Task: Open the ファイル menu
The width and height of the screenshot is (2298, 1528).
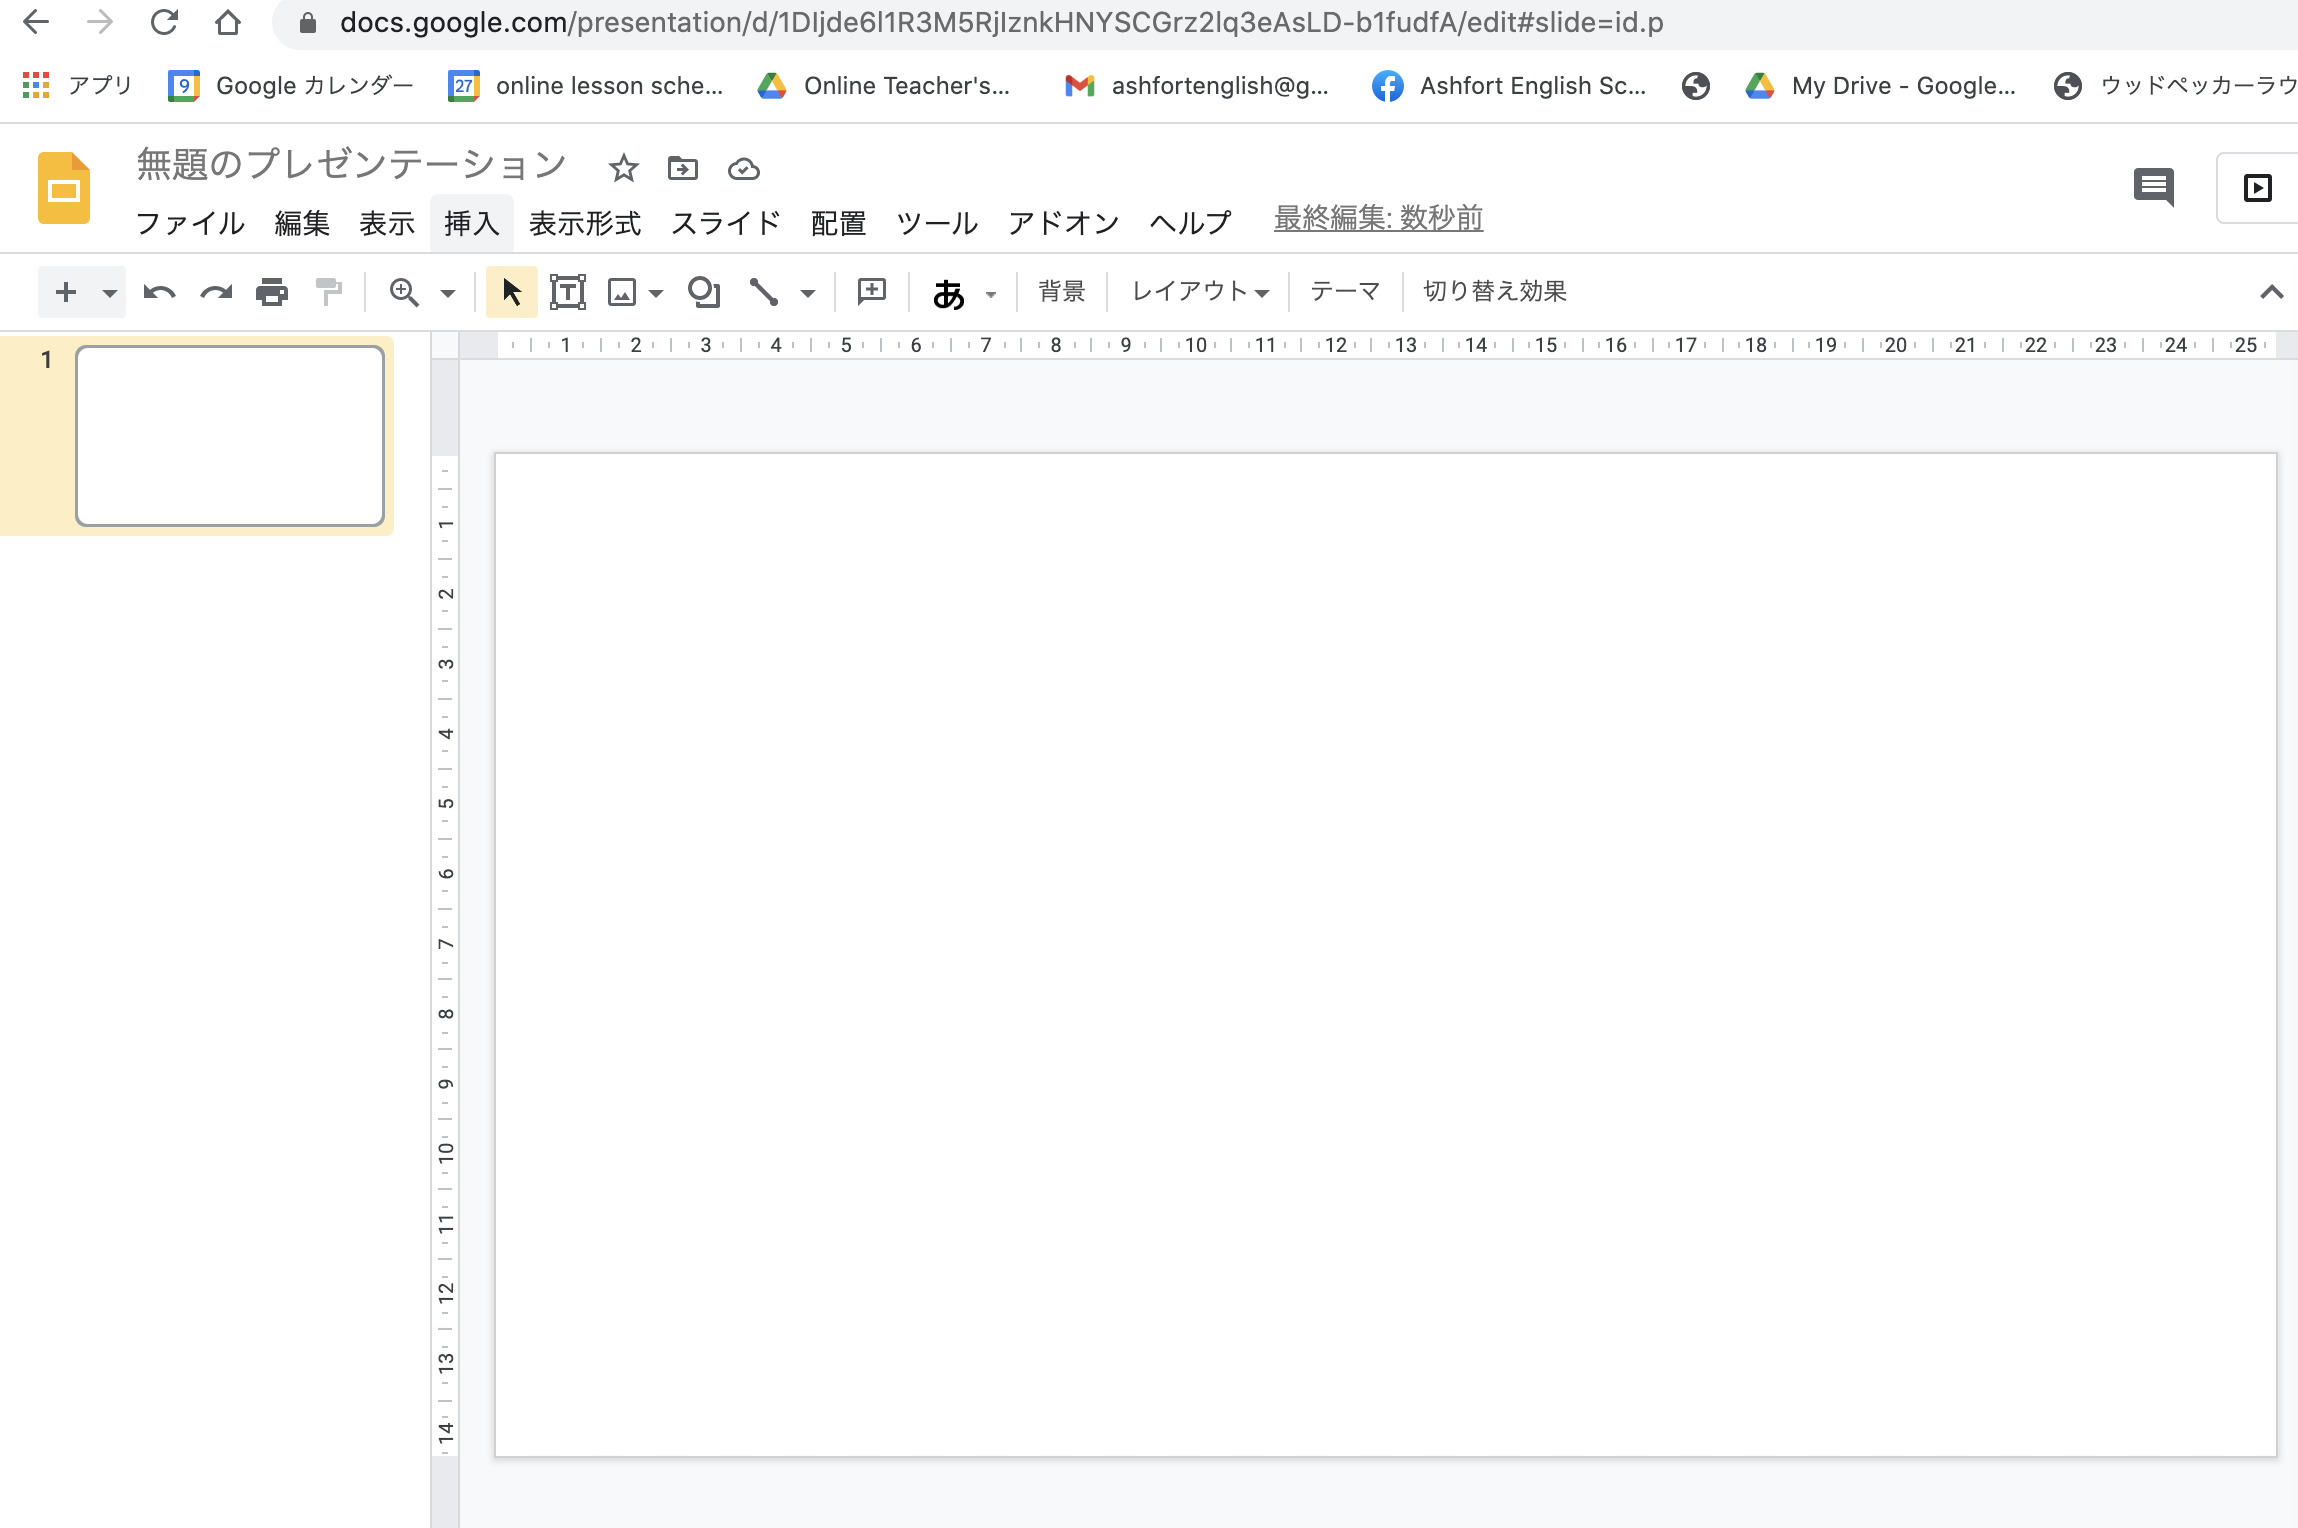Action: coord(190,223)
